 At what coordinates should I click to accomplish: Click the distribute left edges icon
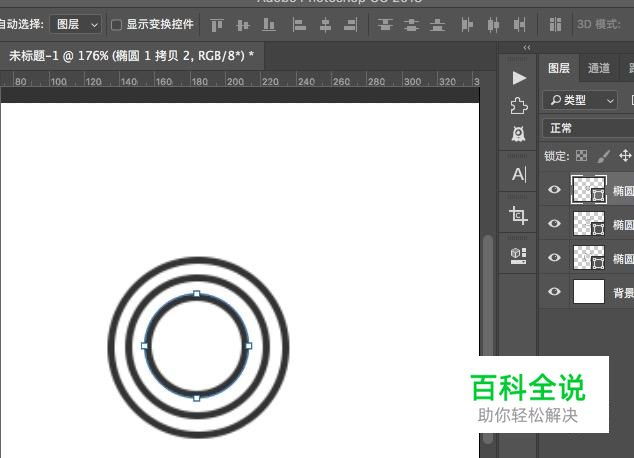pyautogui.click(x=467, y=25)
